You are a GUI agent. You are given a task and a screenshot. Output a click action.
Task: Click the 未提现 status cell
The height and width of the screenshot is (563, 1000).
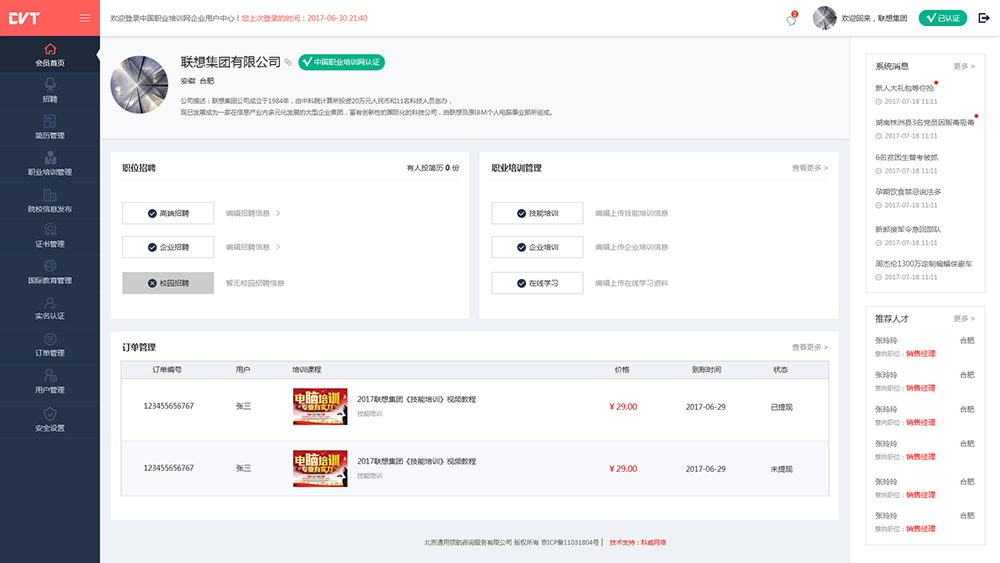coord(781,469)
